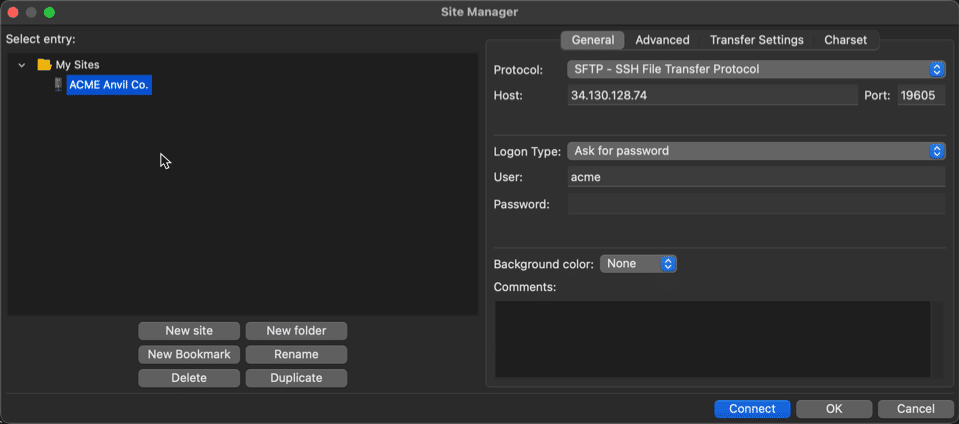The height and width of the screenshot is (424, 959).
Task: Click the New folder button
Action: [x=296, y=331]
